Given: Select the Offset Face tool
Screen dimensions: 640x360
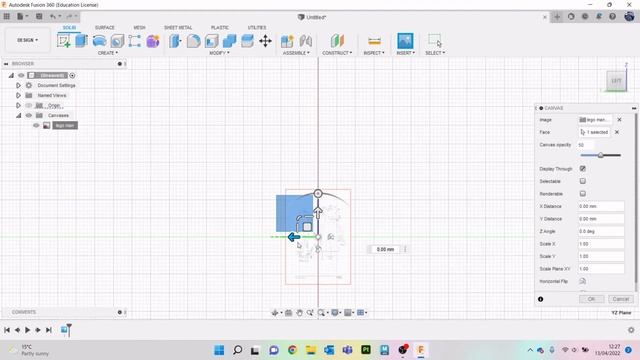Looking at the screenshot, I should pos(247,41).
